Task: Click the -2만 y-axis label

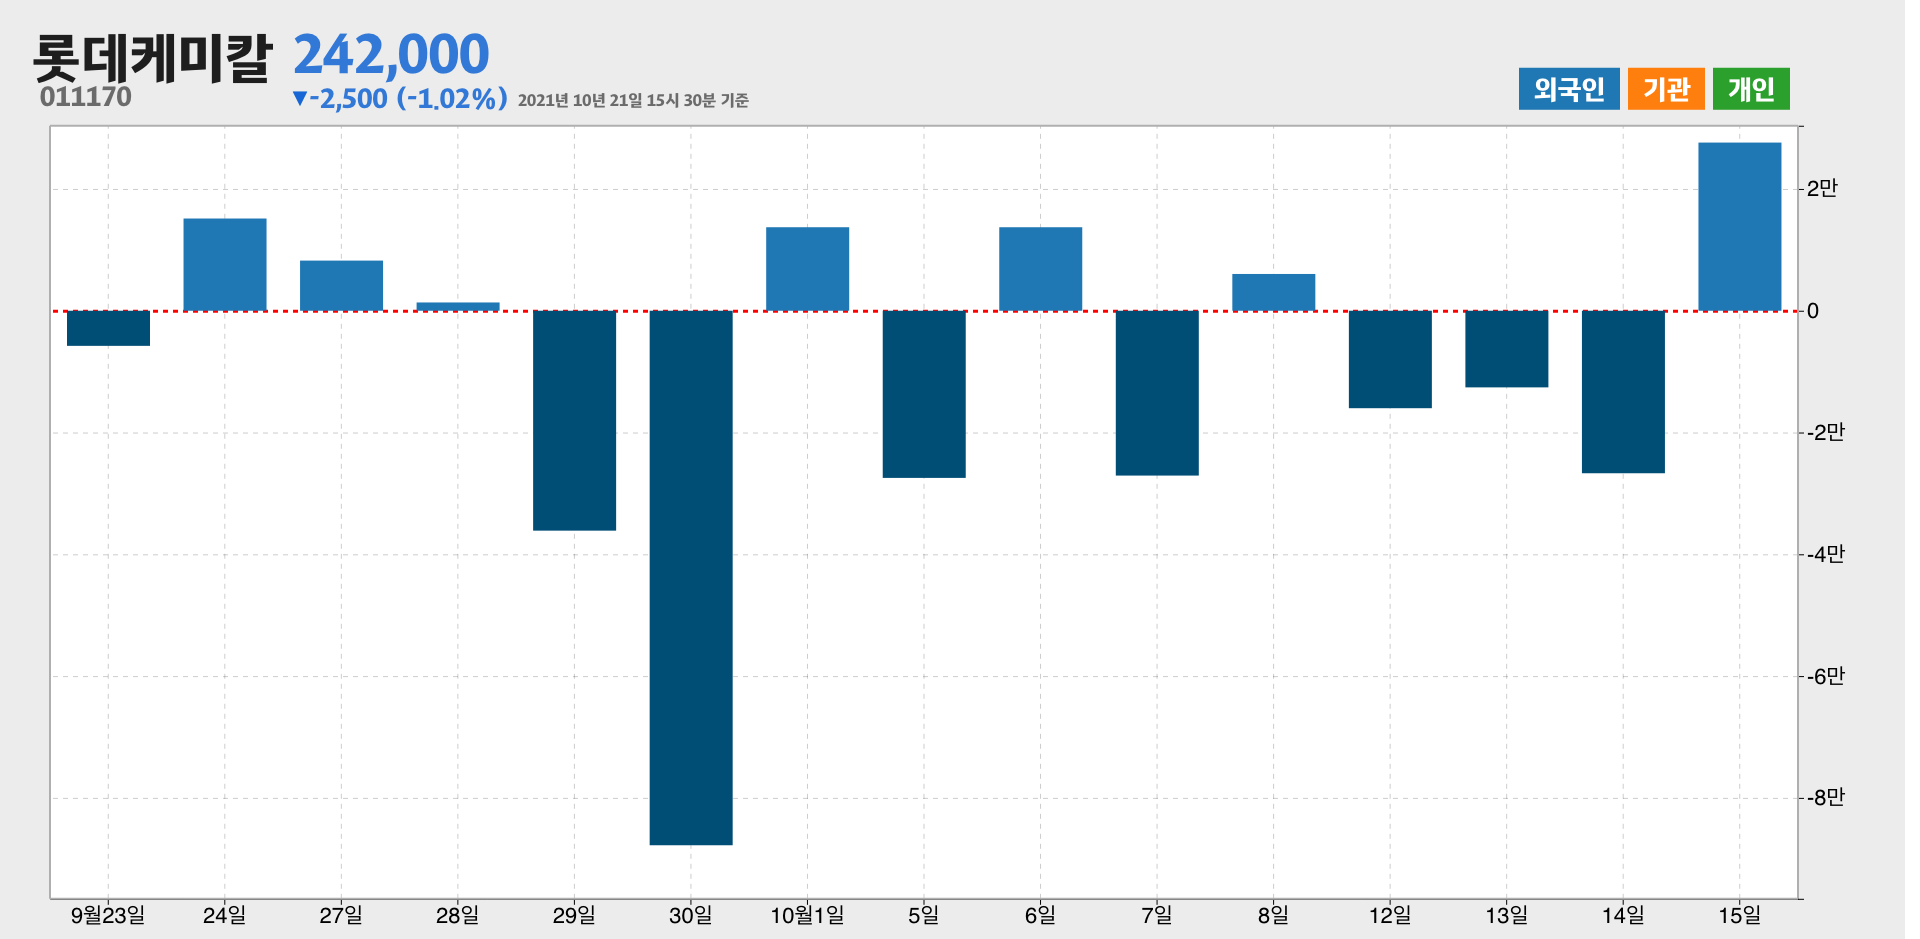Action: [x=1825, y=432]
